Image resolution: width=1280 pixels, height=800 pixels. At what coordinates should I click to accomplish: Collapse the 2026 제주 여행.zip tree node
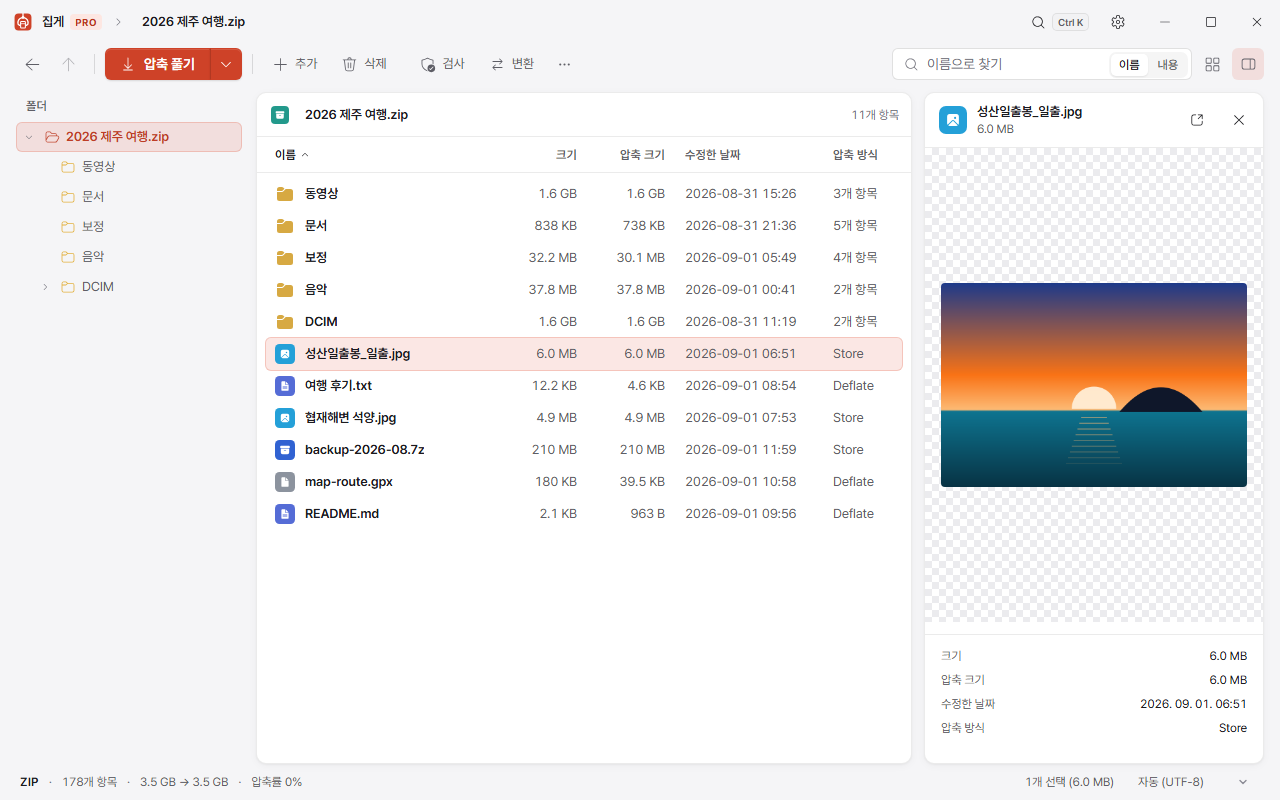(29, 137)
